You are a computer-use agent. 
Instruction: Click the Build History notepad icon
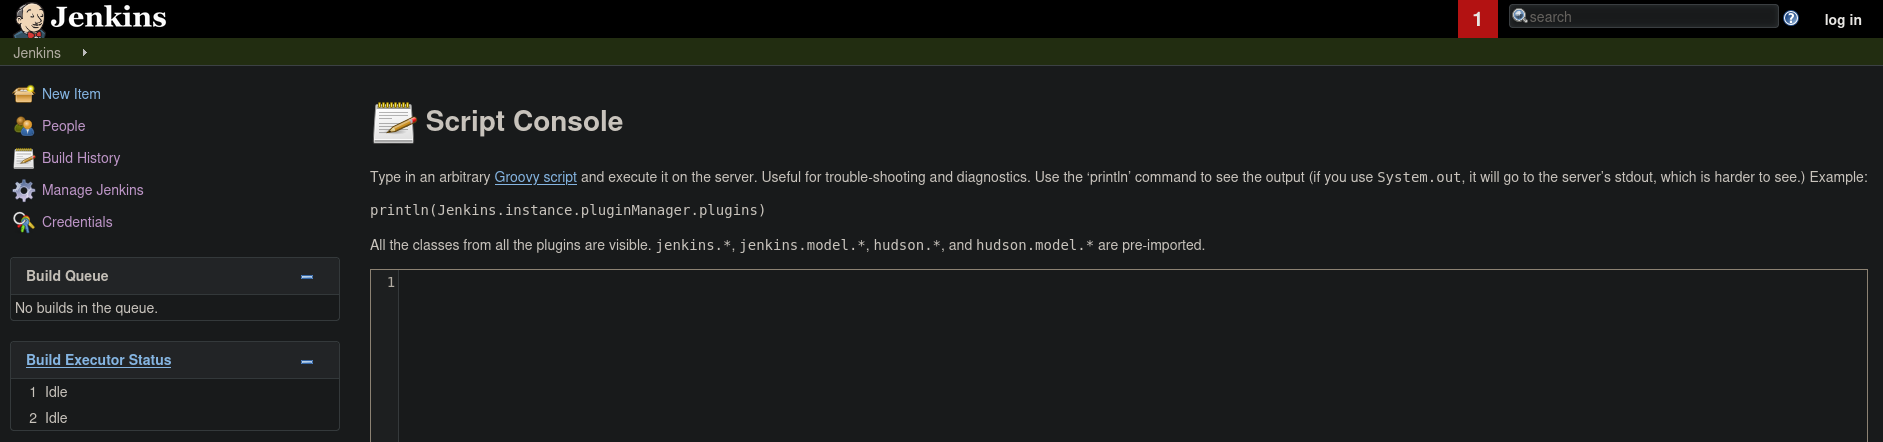point(24,158)
